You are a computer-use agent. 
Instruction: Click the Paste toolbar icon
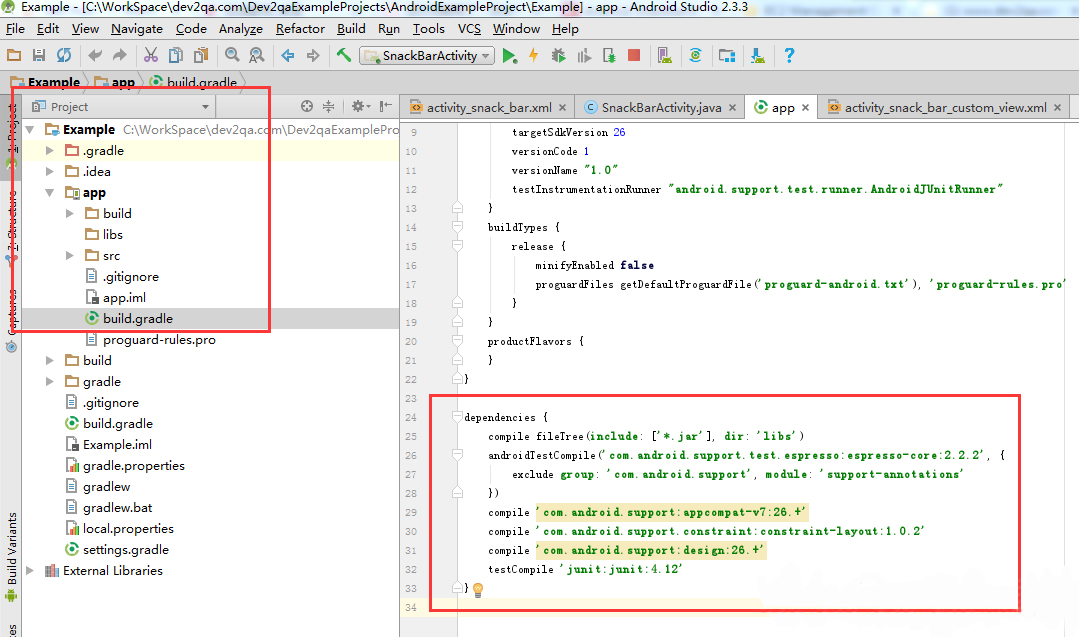[201, 56]
